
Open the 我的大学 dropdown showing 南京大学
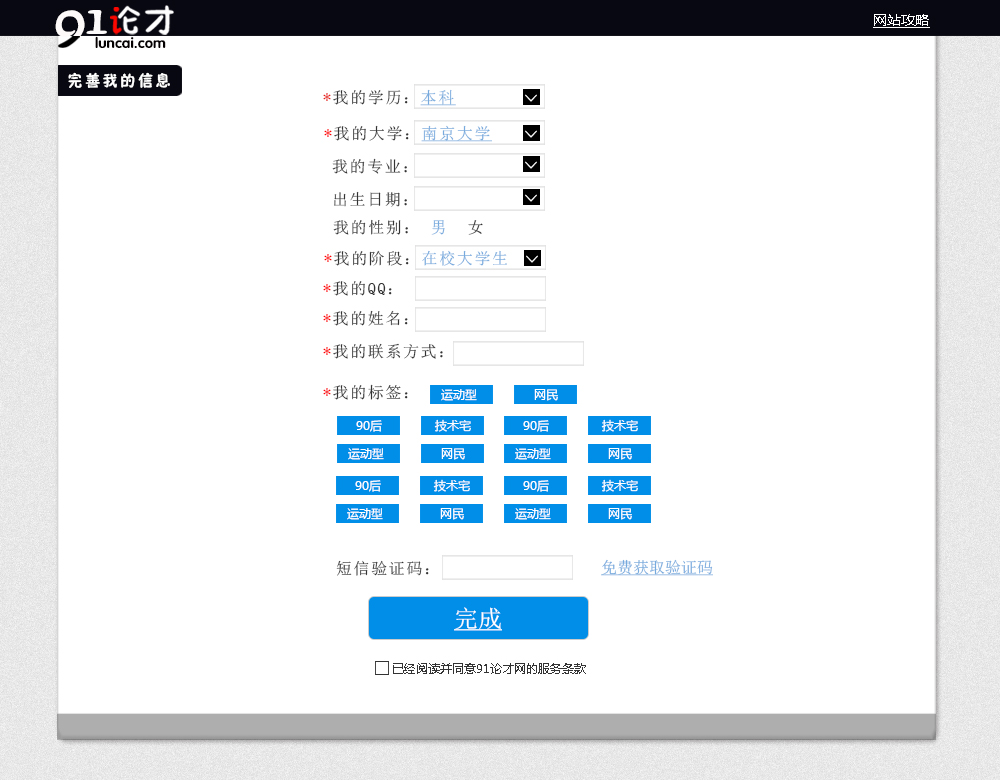tap(531, 133)
